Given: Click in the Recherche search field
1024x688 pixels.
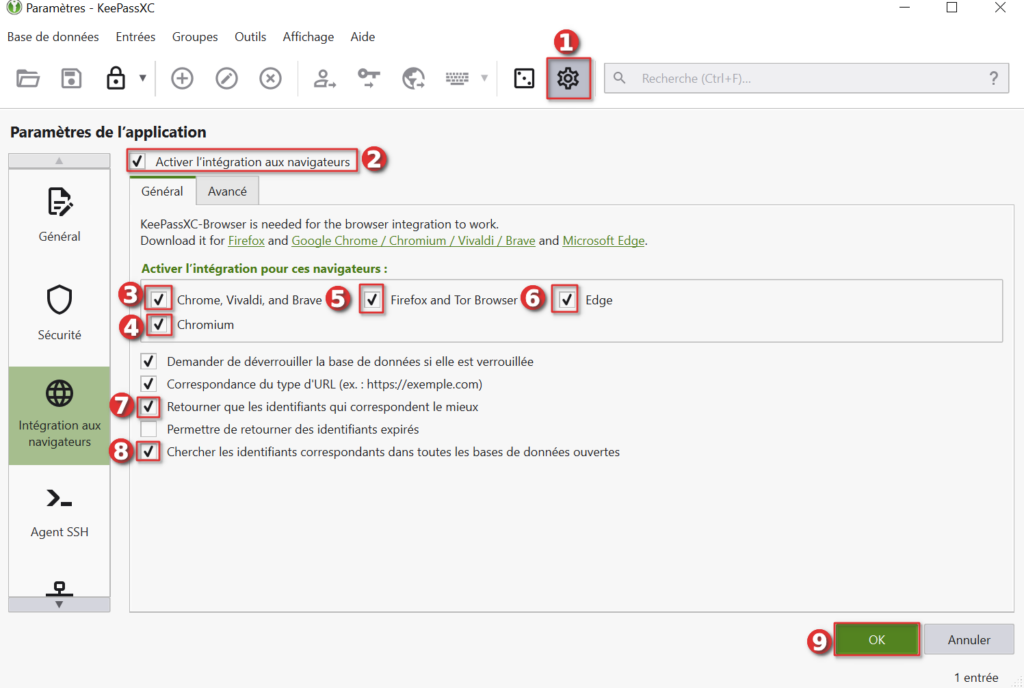Looking at the screenshot, I should click(x=800, y=78).
